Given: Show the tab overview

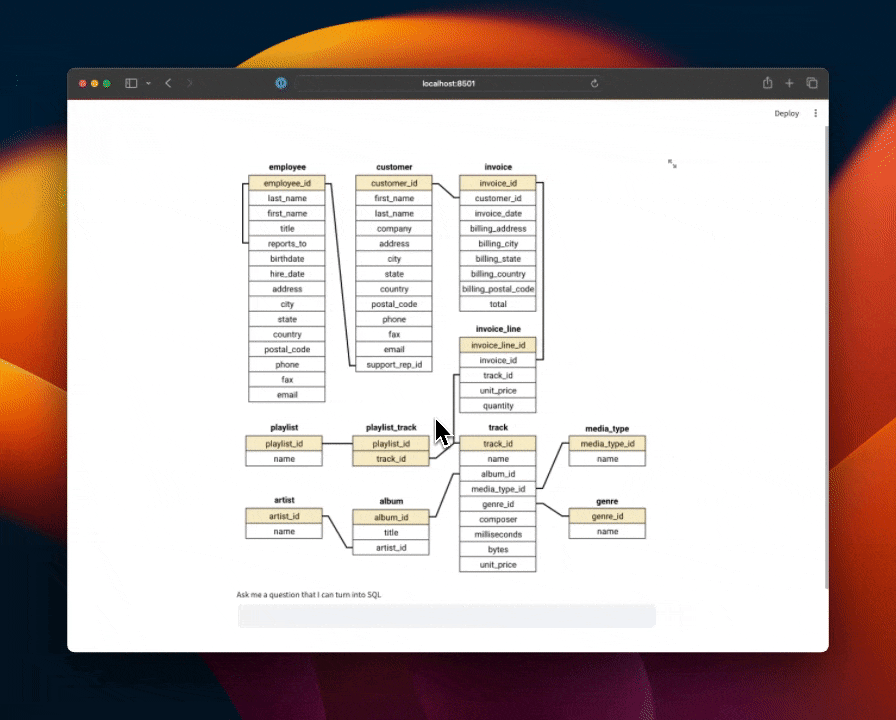Looking at the screenshot, I should (812, 83).
